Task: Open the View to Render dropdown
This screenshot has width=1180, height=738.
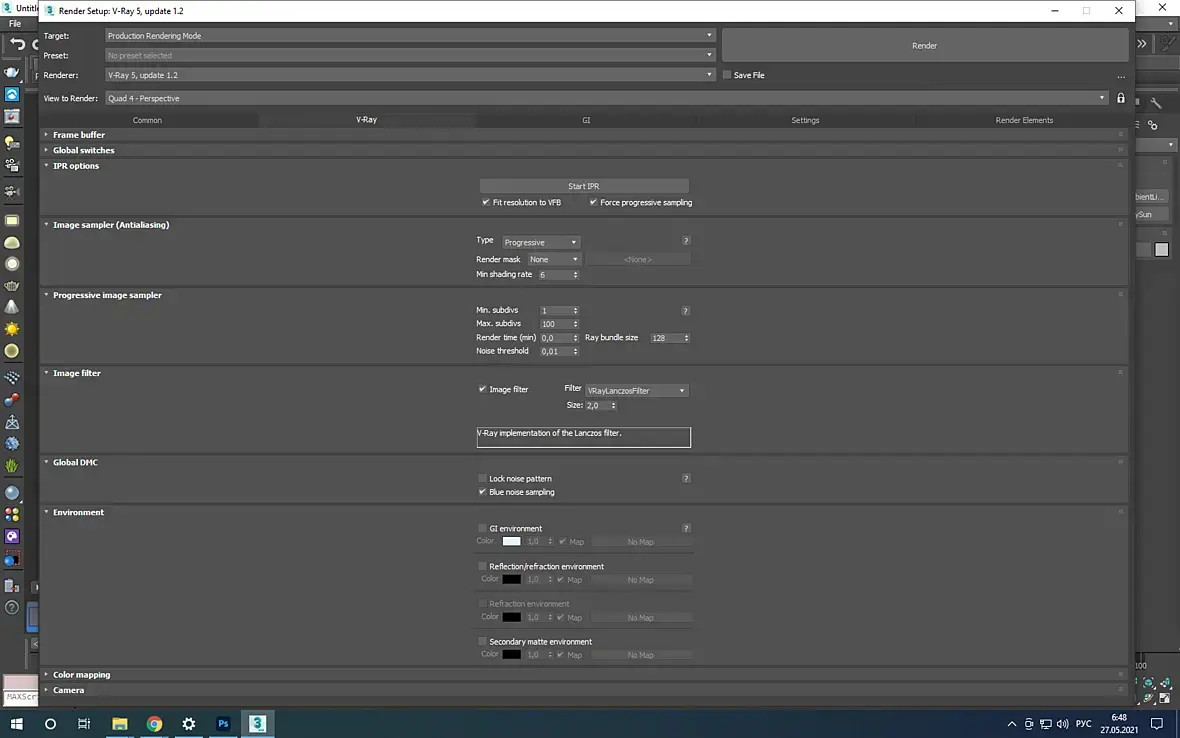Action: pyautogui.click(x=607, y=99)
